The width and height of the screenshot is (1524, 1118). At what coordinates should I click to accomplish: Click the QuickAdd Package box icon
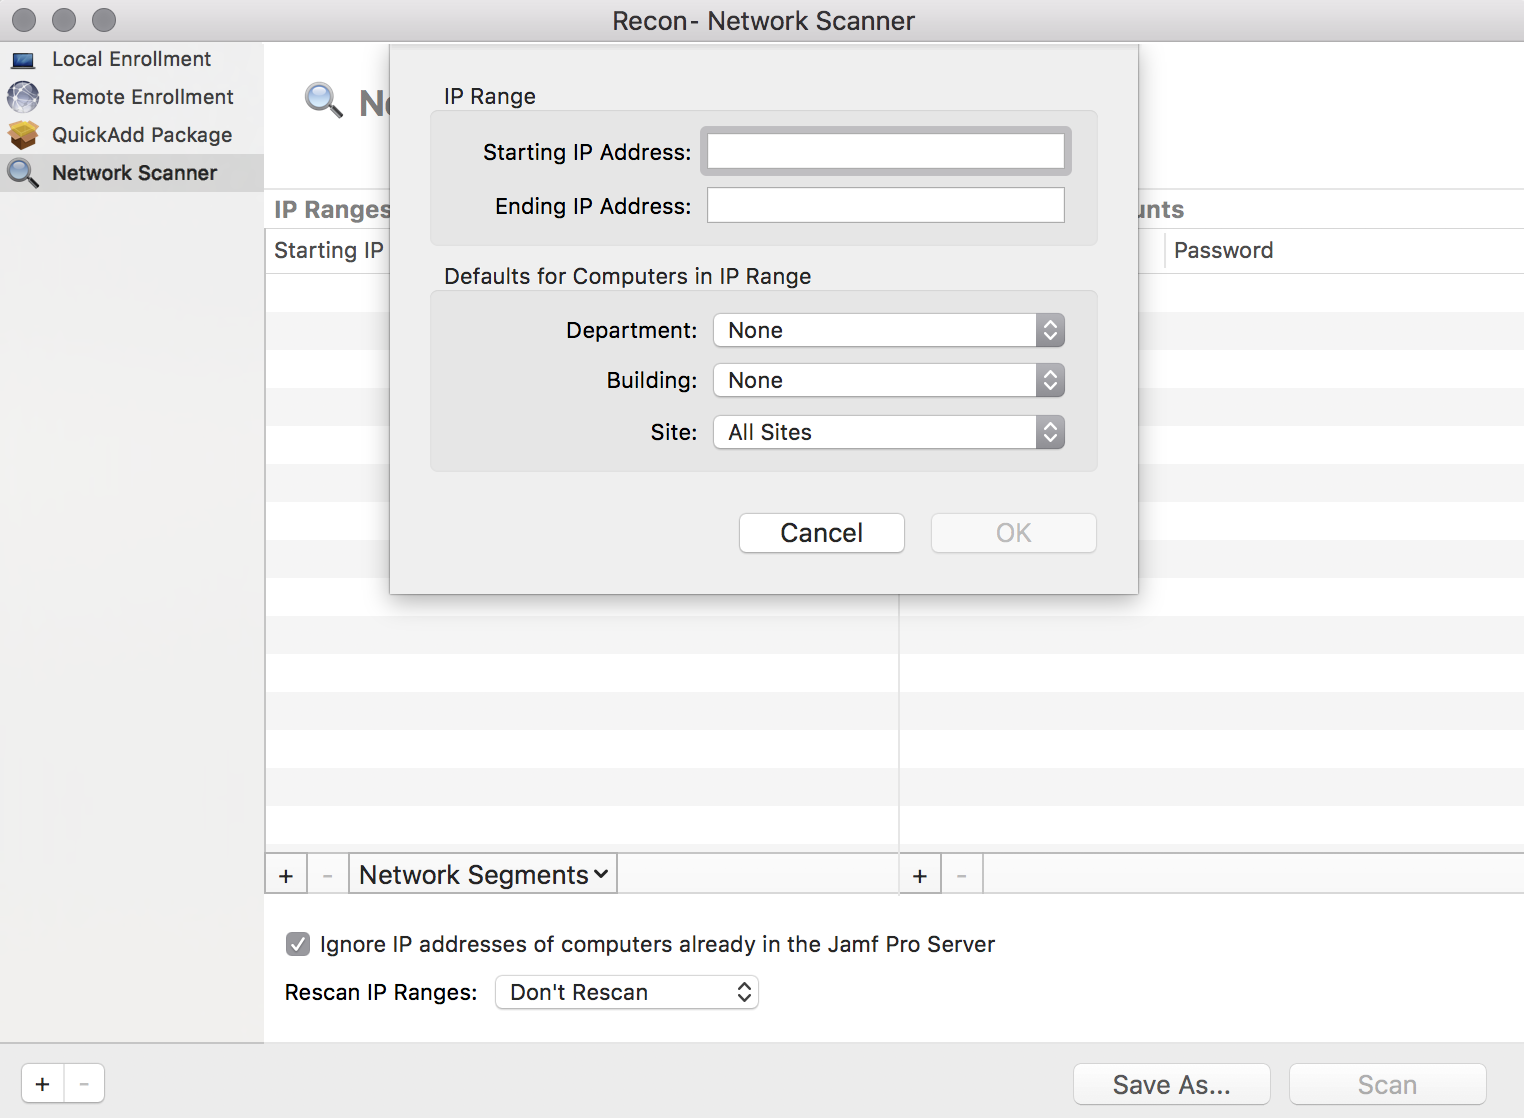click(23, 135)
